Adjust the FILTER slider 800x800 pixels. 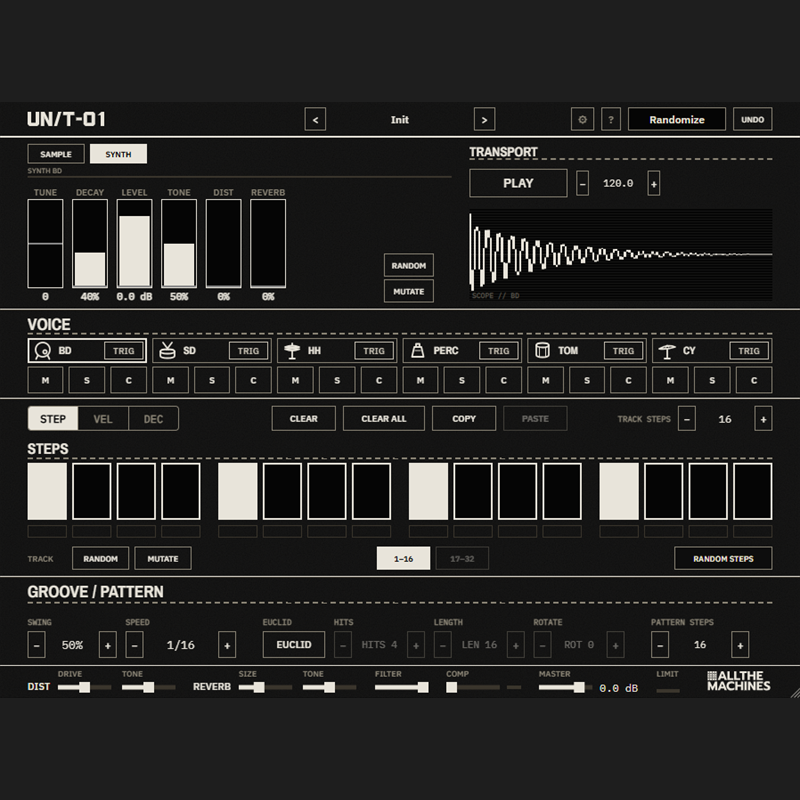click(x=402, y=687)
